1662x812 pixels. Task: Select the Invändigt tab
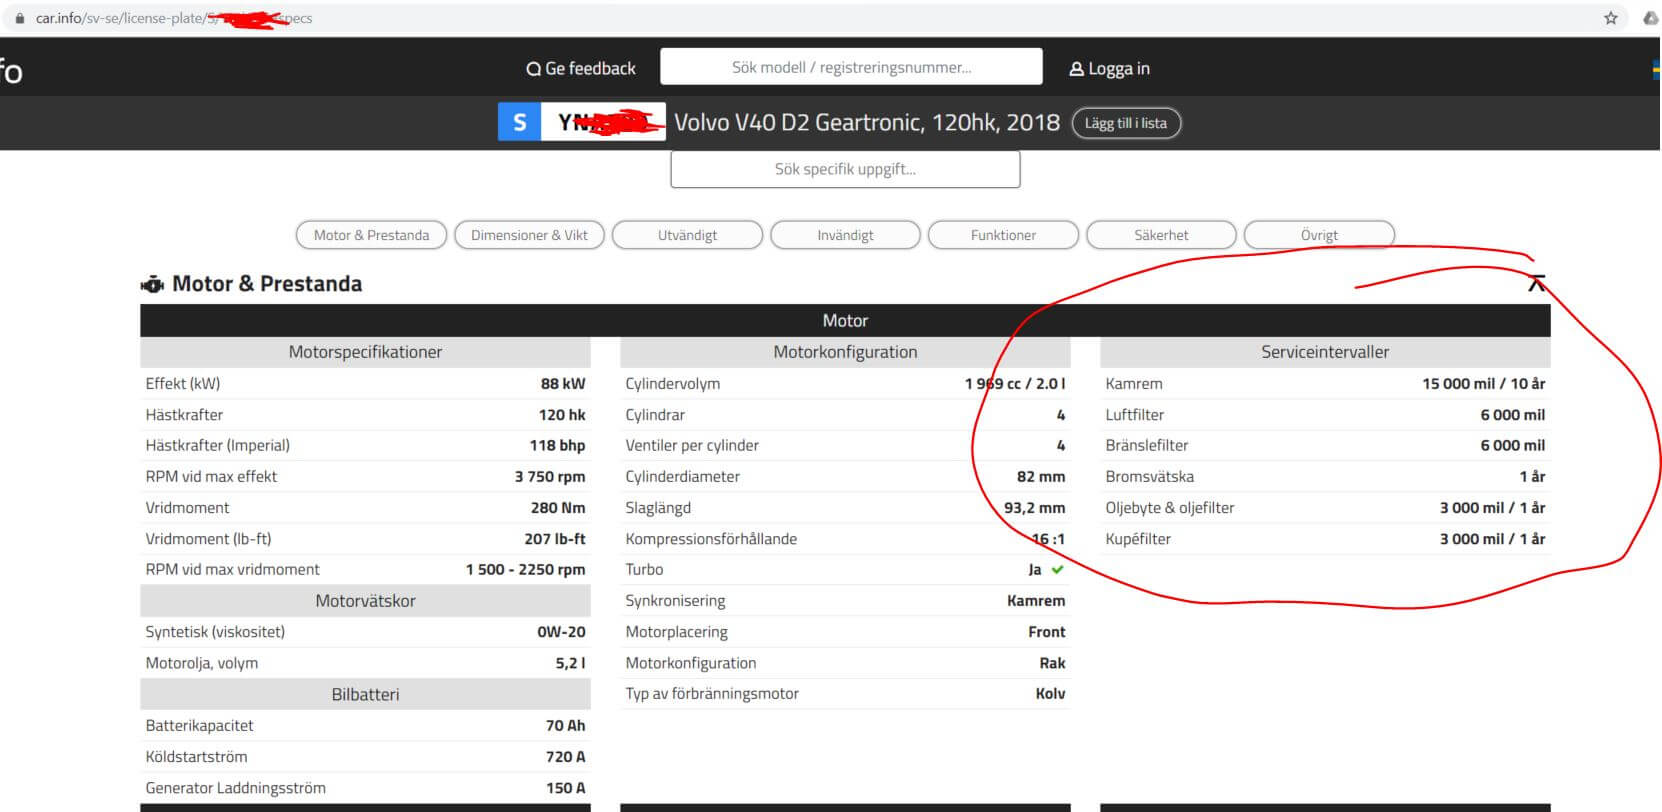[845, 235]
